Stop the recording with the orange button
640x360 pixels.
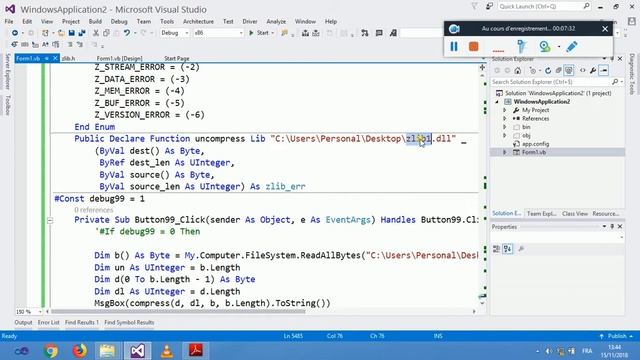(x=473, y=47)
